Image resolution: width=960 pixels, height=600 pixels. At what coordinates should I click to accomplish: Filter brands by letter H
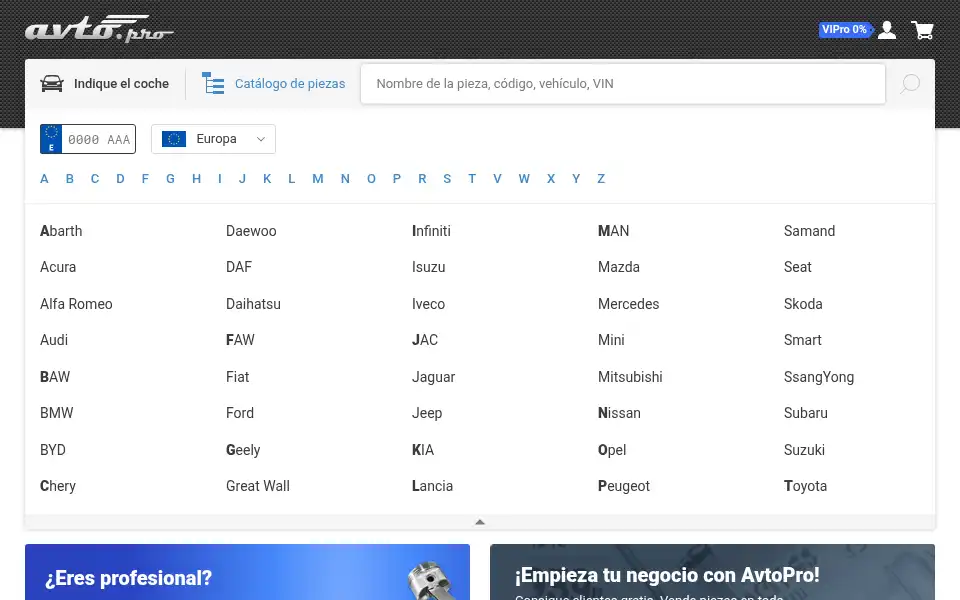coord(196,179)
